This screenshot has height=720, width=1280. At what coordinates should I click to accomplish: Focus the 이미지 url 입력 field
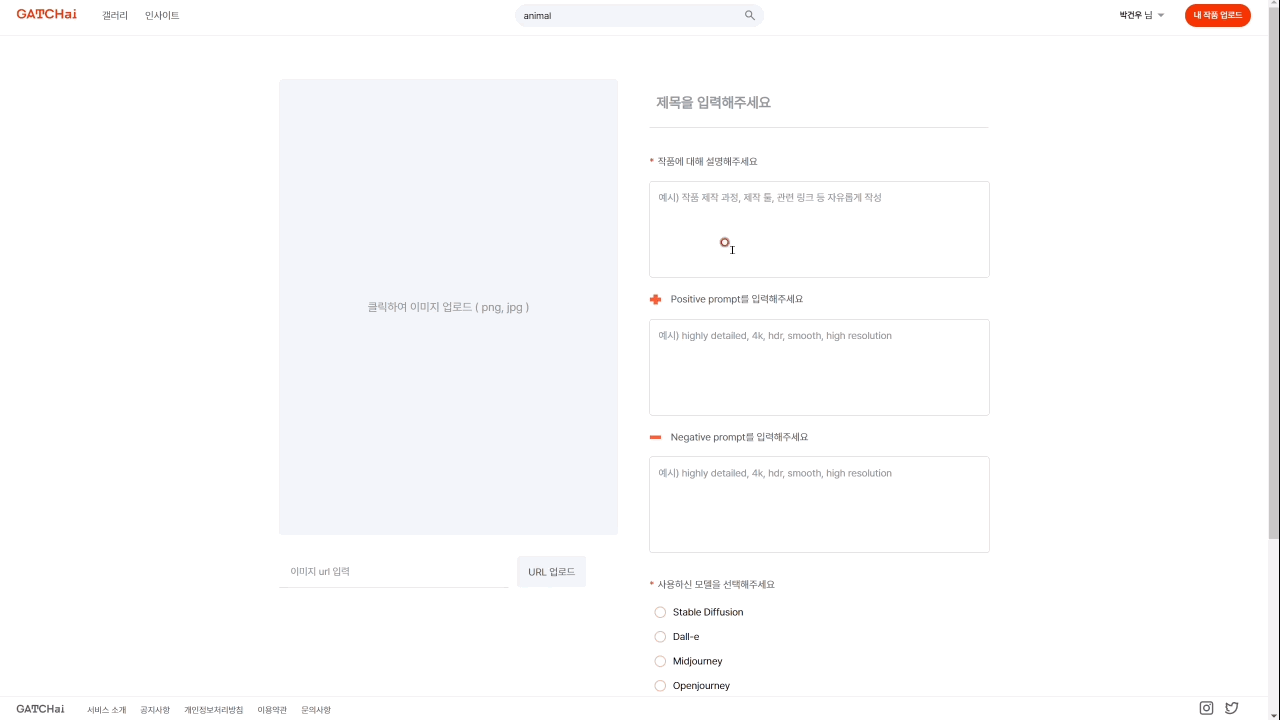click(x=394, y=572)
